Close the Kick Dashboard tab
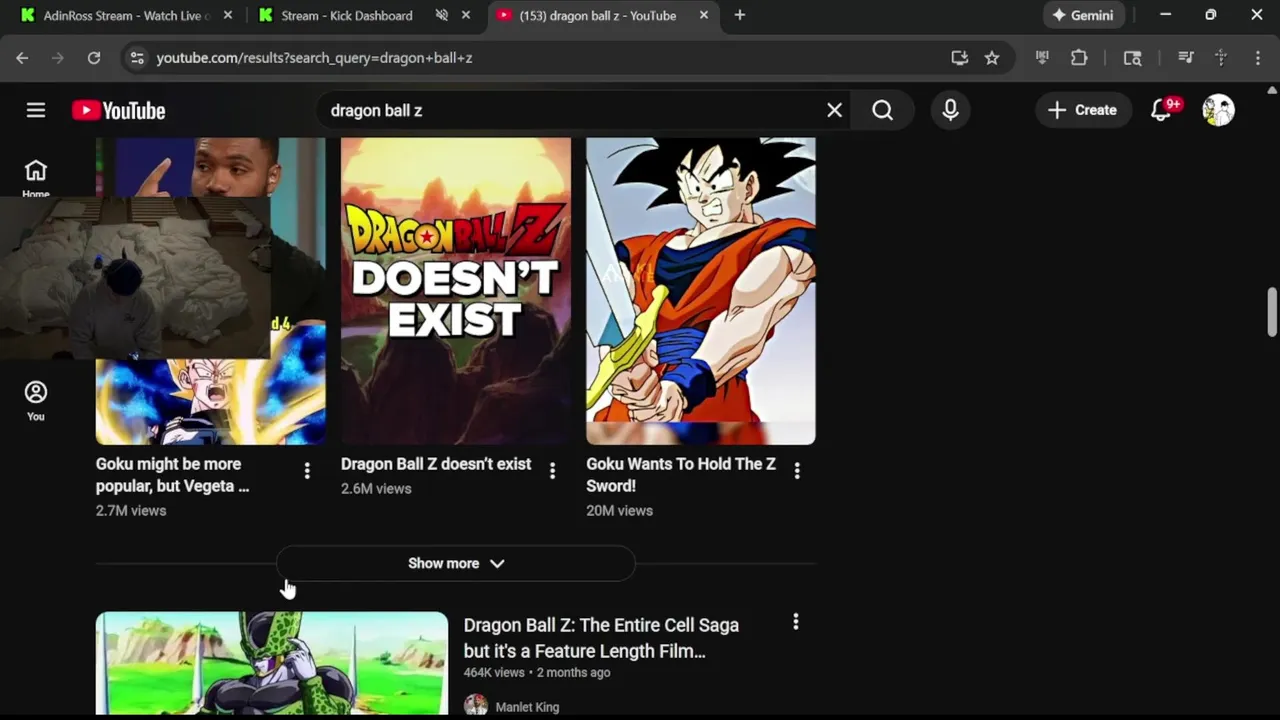Screen dimensions: 1280x720 (x=466, y=15)
